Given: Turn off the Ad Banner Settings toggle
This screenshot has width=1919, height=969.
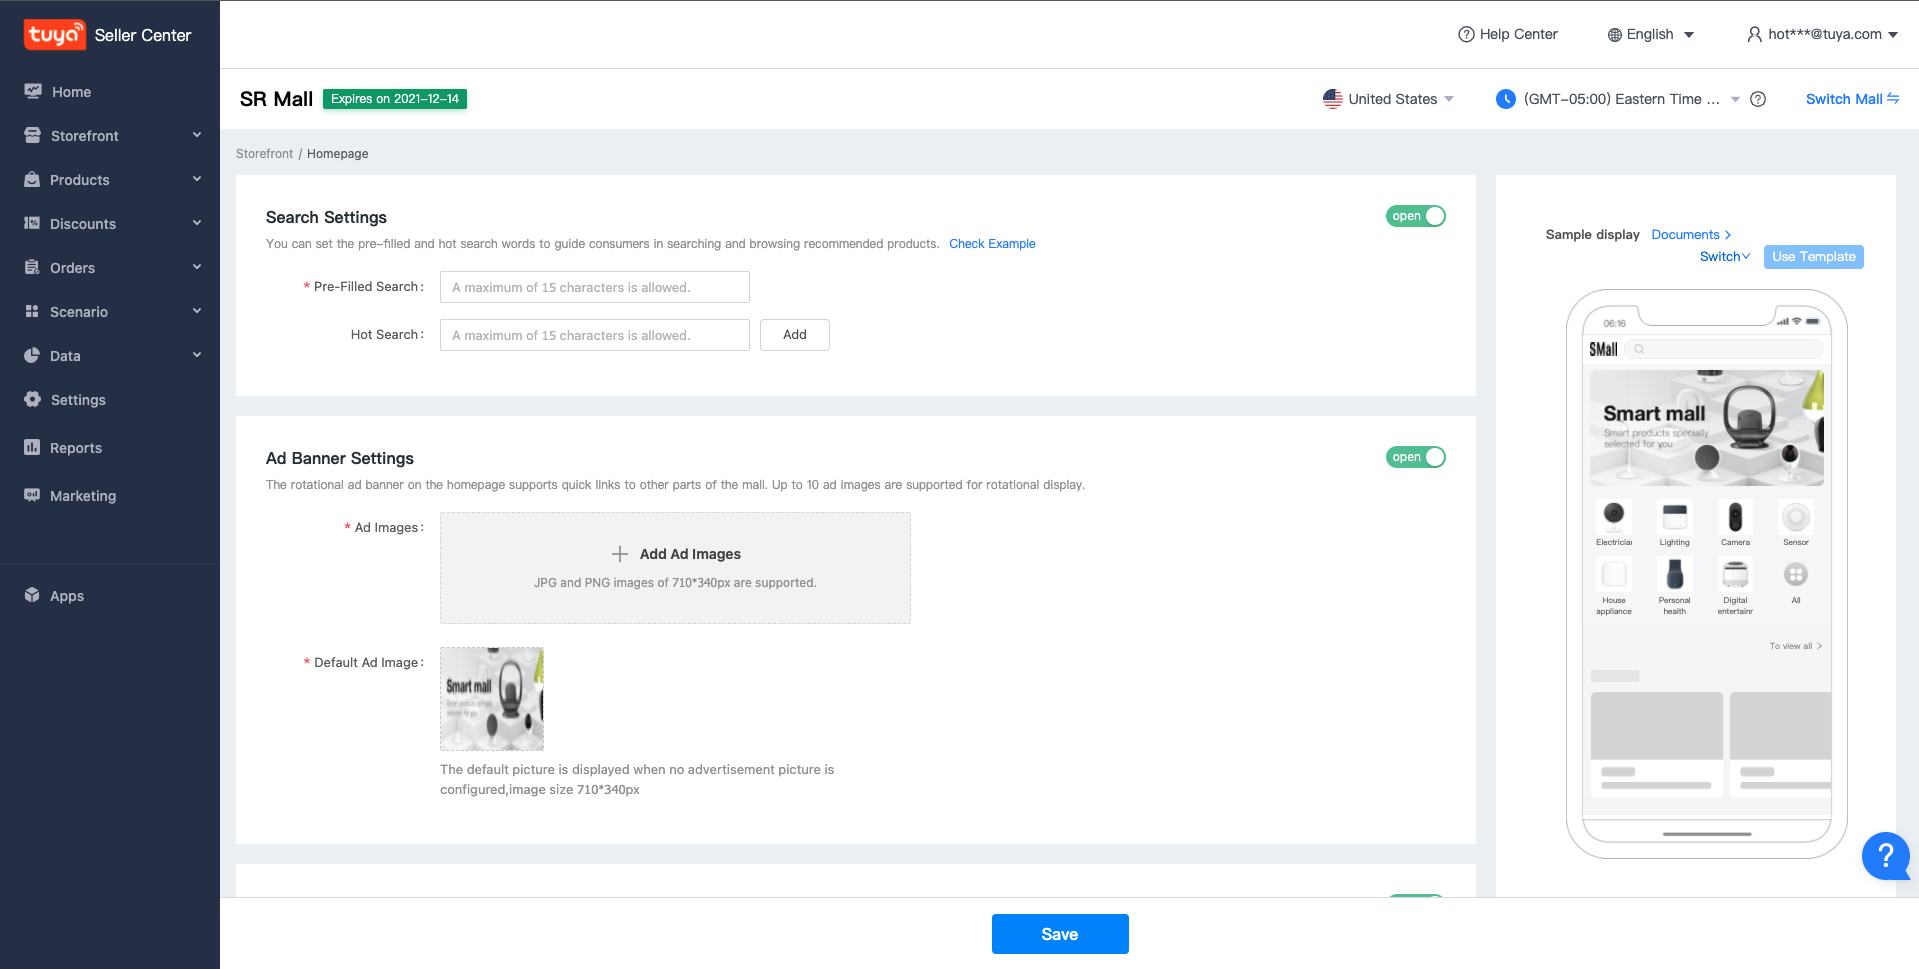Looking at the screenshot, I should point(1415,457).
